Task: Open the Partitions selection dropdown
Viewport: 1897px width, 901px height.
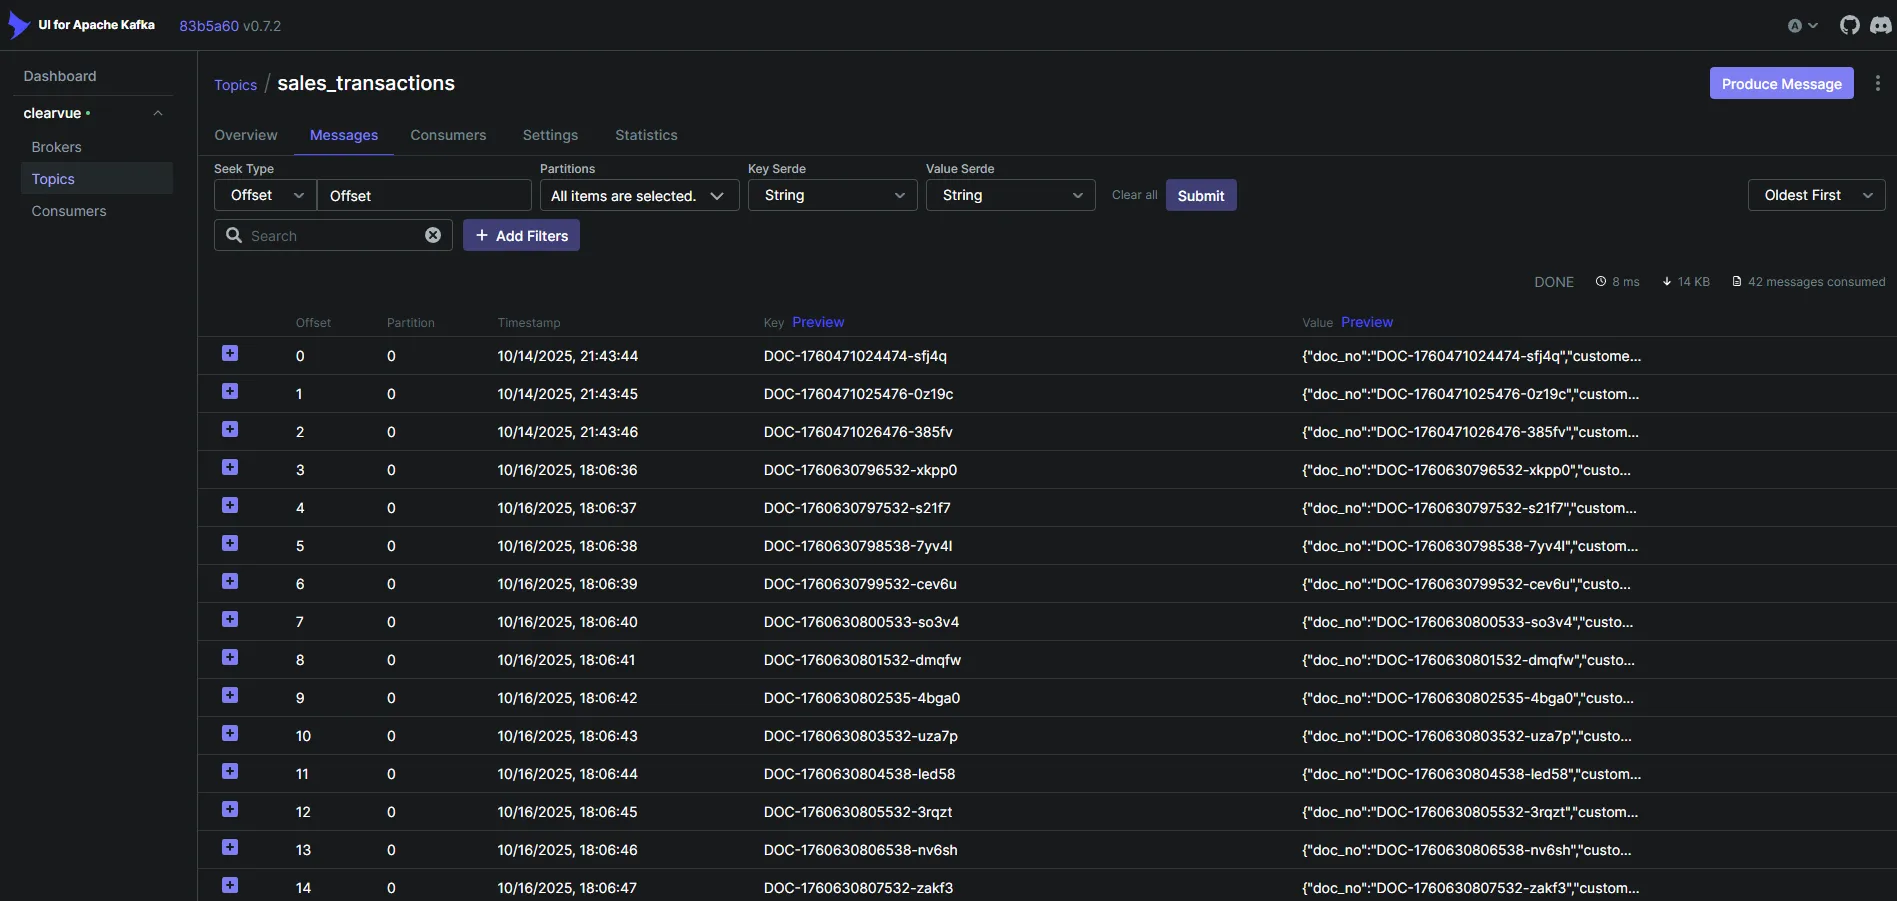Action: click(639, 195)
